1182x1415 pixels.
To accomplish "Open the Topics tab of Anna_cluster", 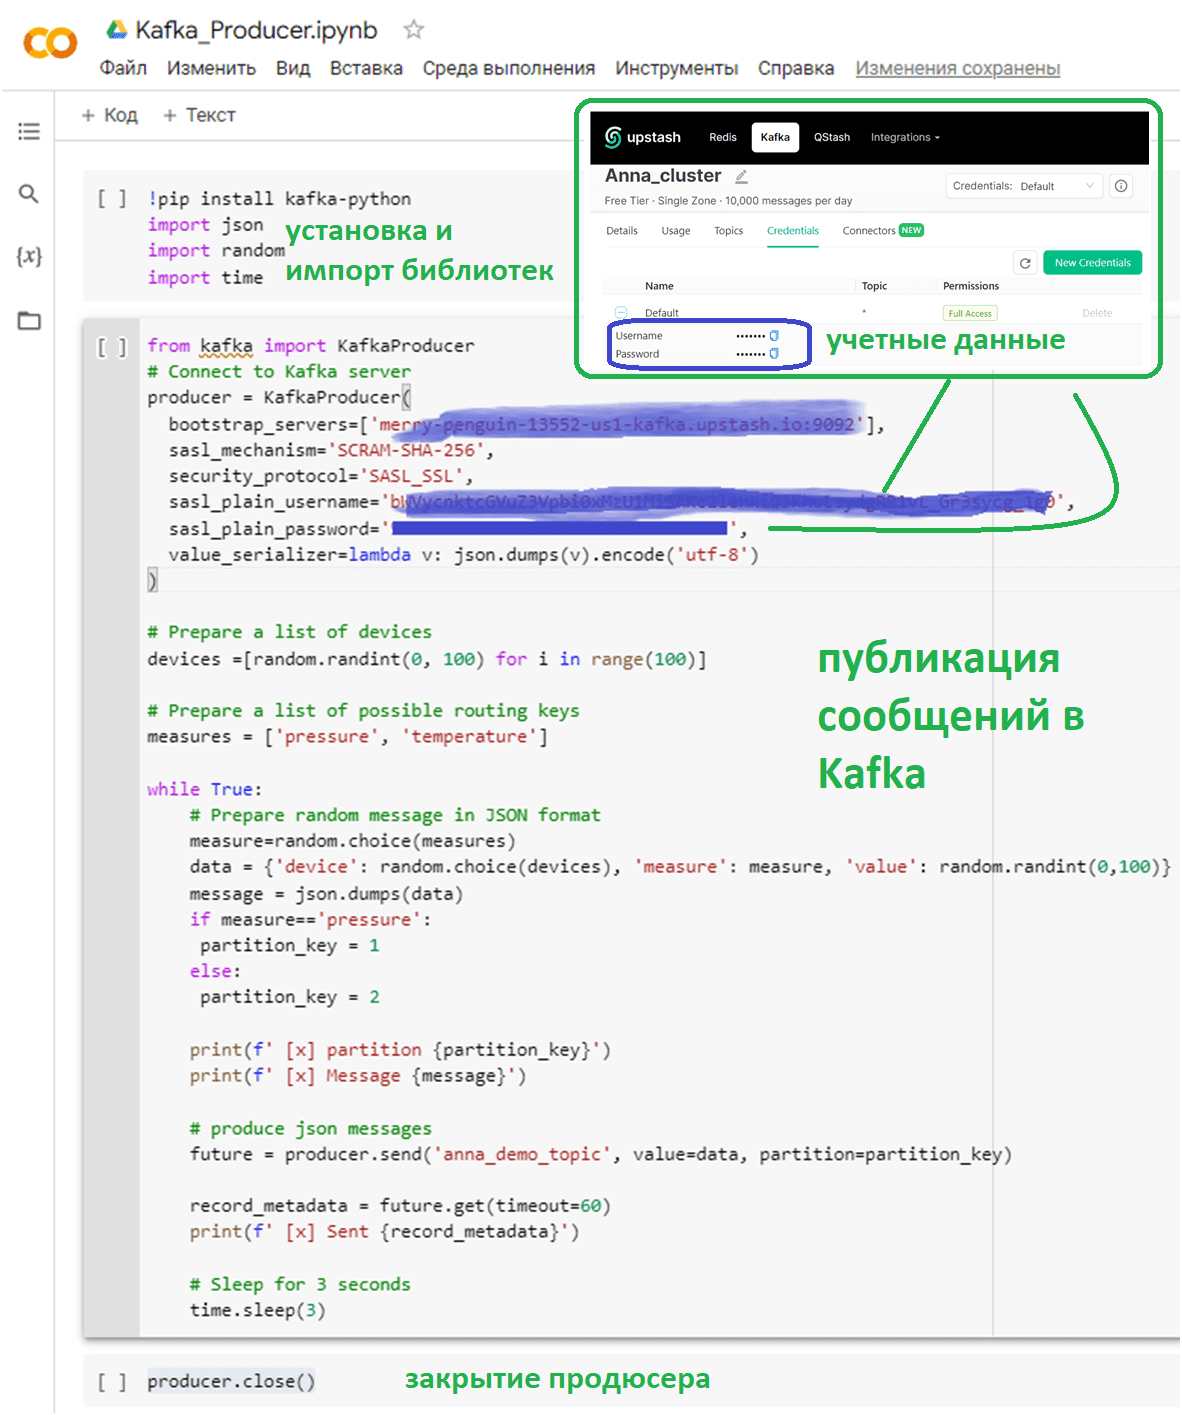I will 729,231.
